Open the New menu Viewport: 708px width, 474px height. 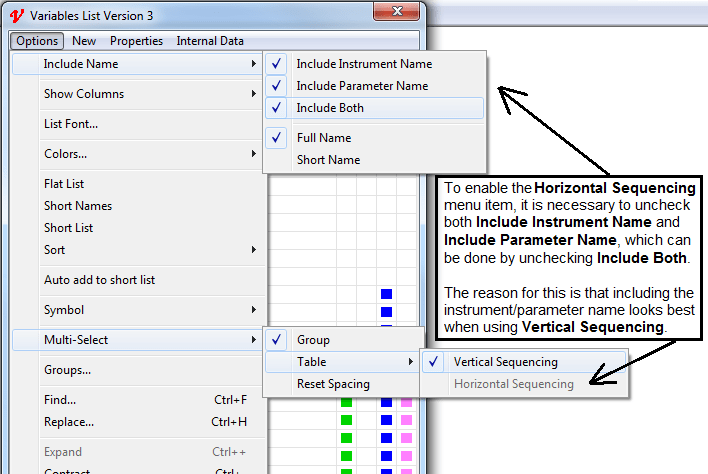pyautogui.click(x=84, y=41)
